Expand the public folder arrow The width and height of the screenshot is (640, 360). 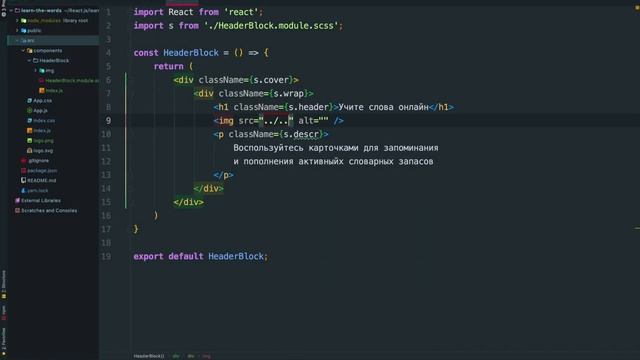tap(17, 31)
